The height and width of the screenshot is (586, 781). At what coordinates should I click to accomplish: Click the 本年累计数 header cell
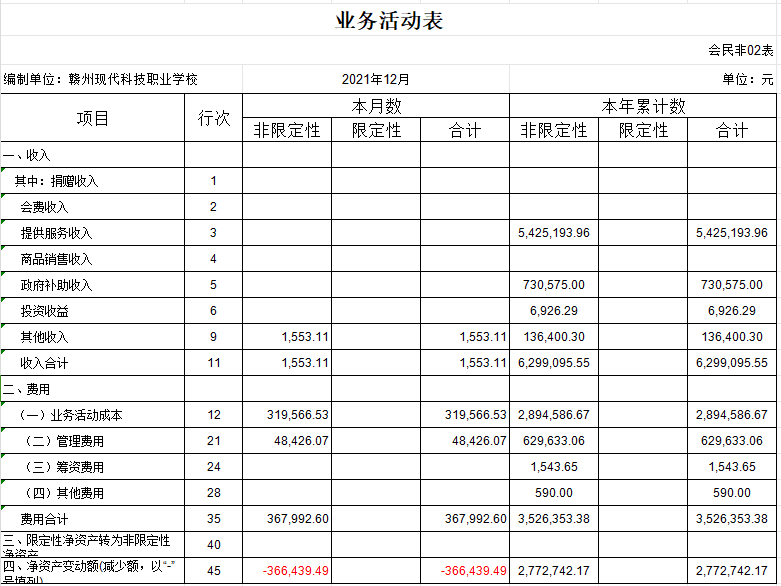tap(643, 106)
